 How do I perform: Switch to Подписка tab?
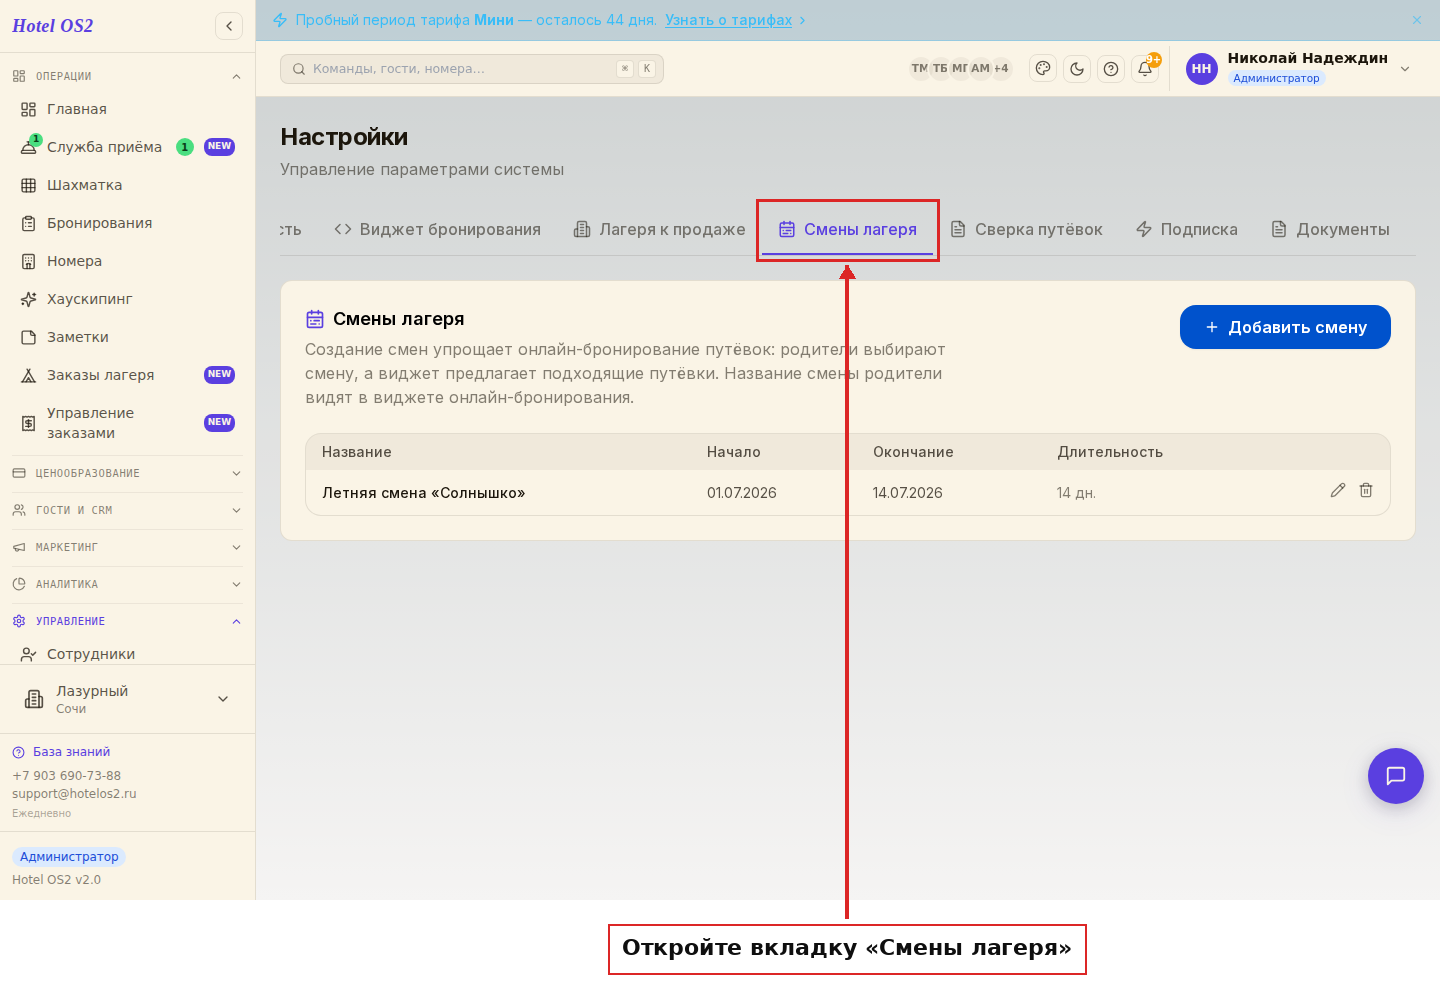pyautogui.click(x=1187, y=229)
